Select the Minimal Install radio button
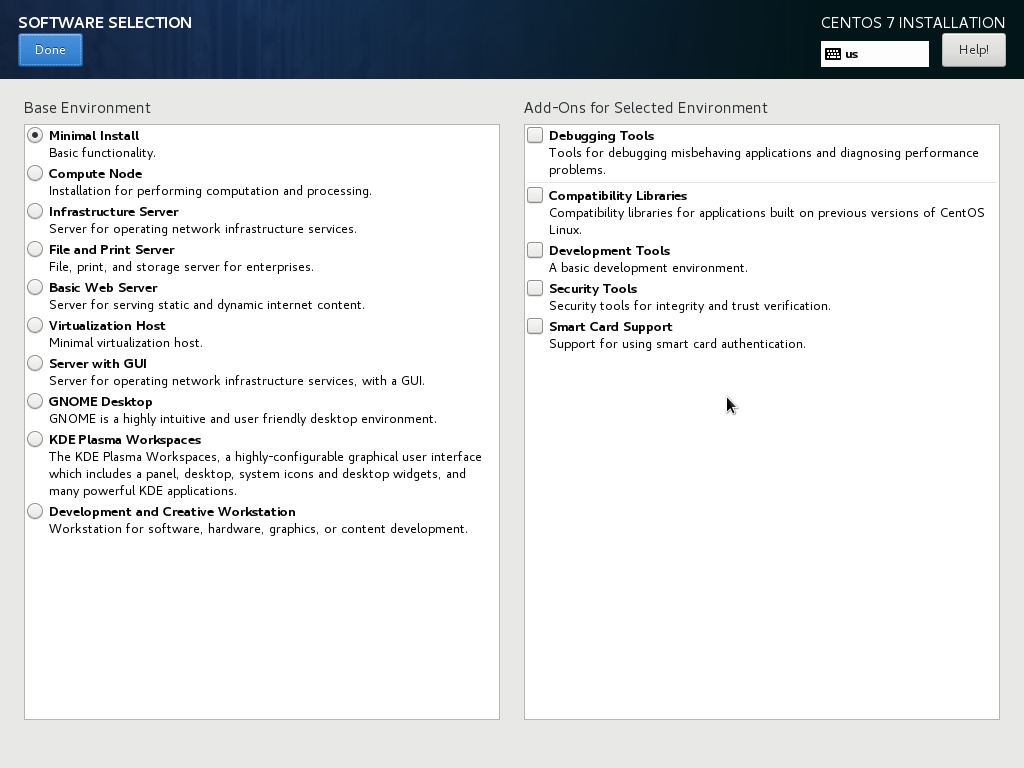 click(35, 135)
